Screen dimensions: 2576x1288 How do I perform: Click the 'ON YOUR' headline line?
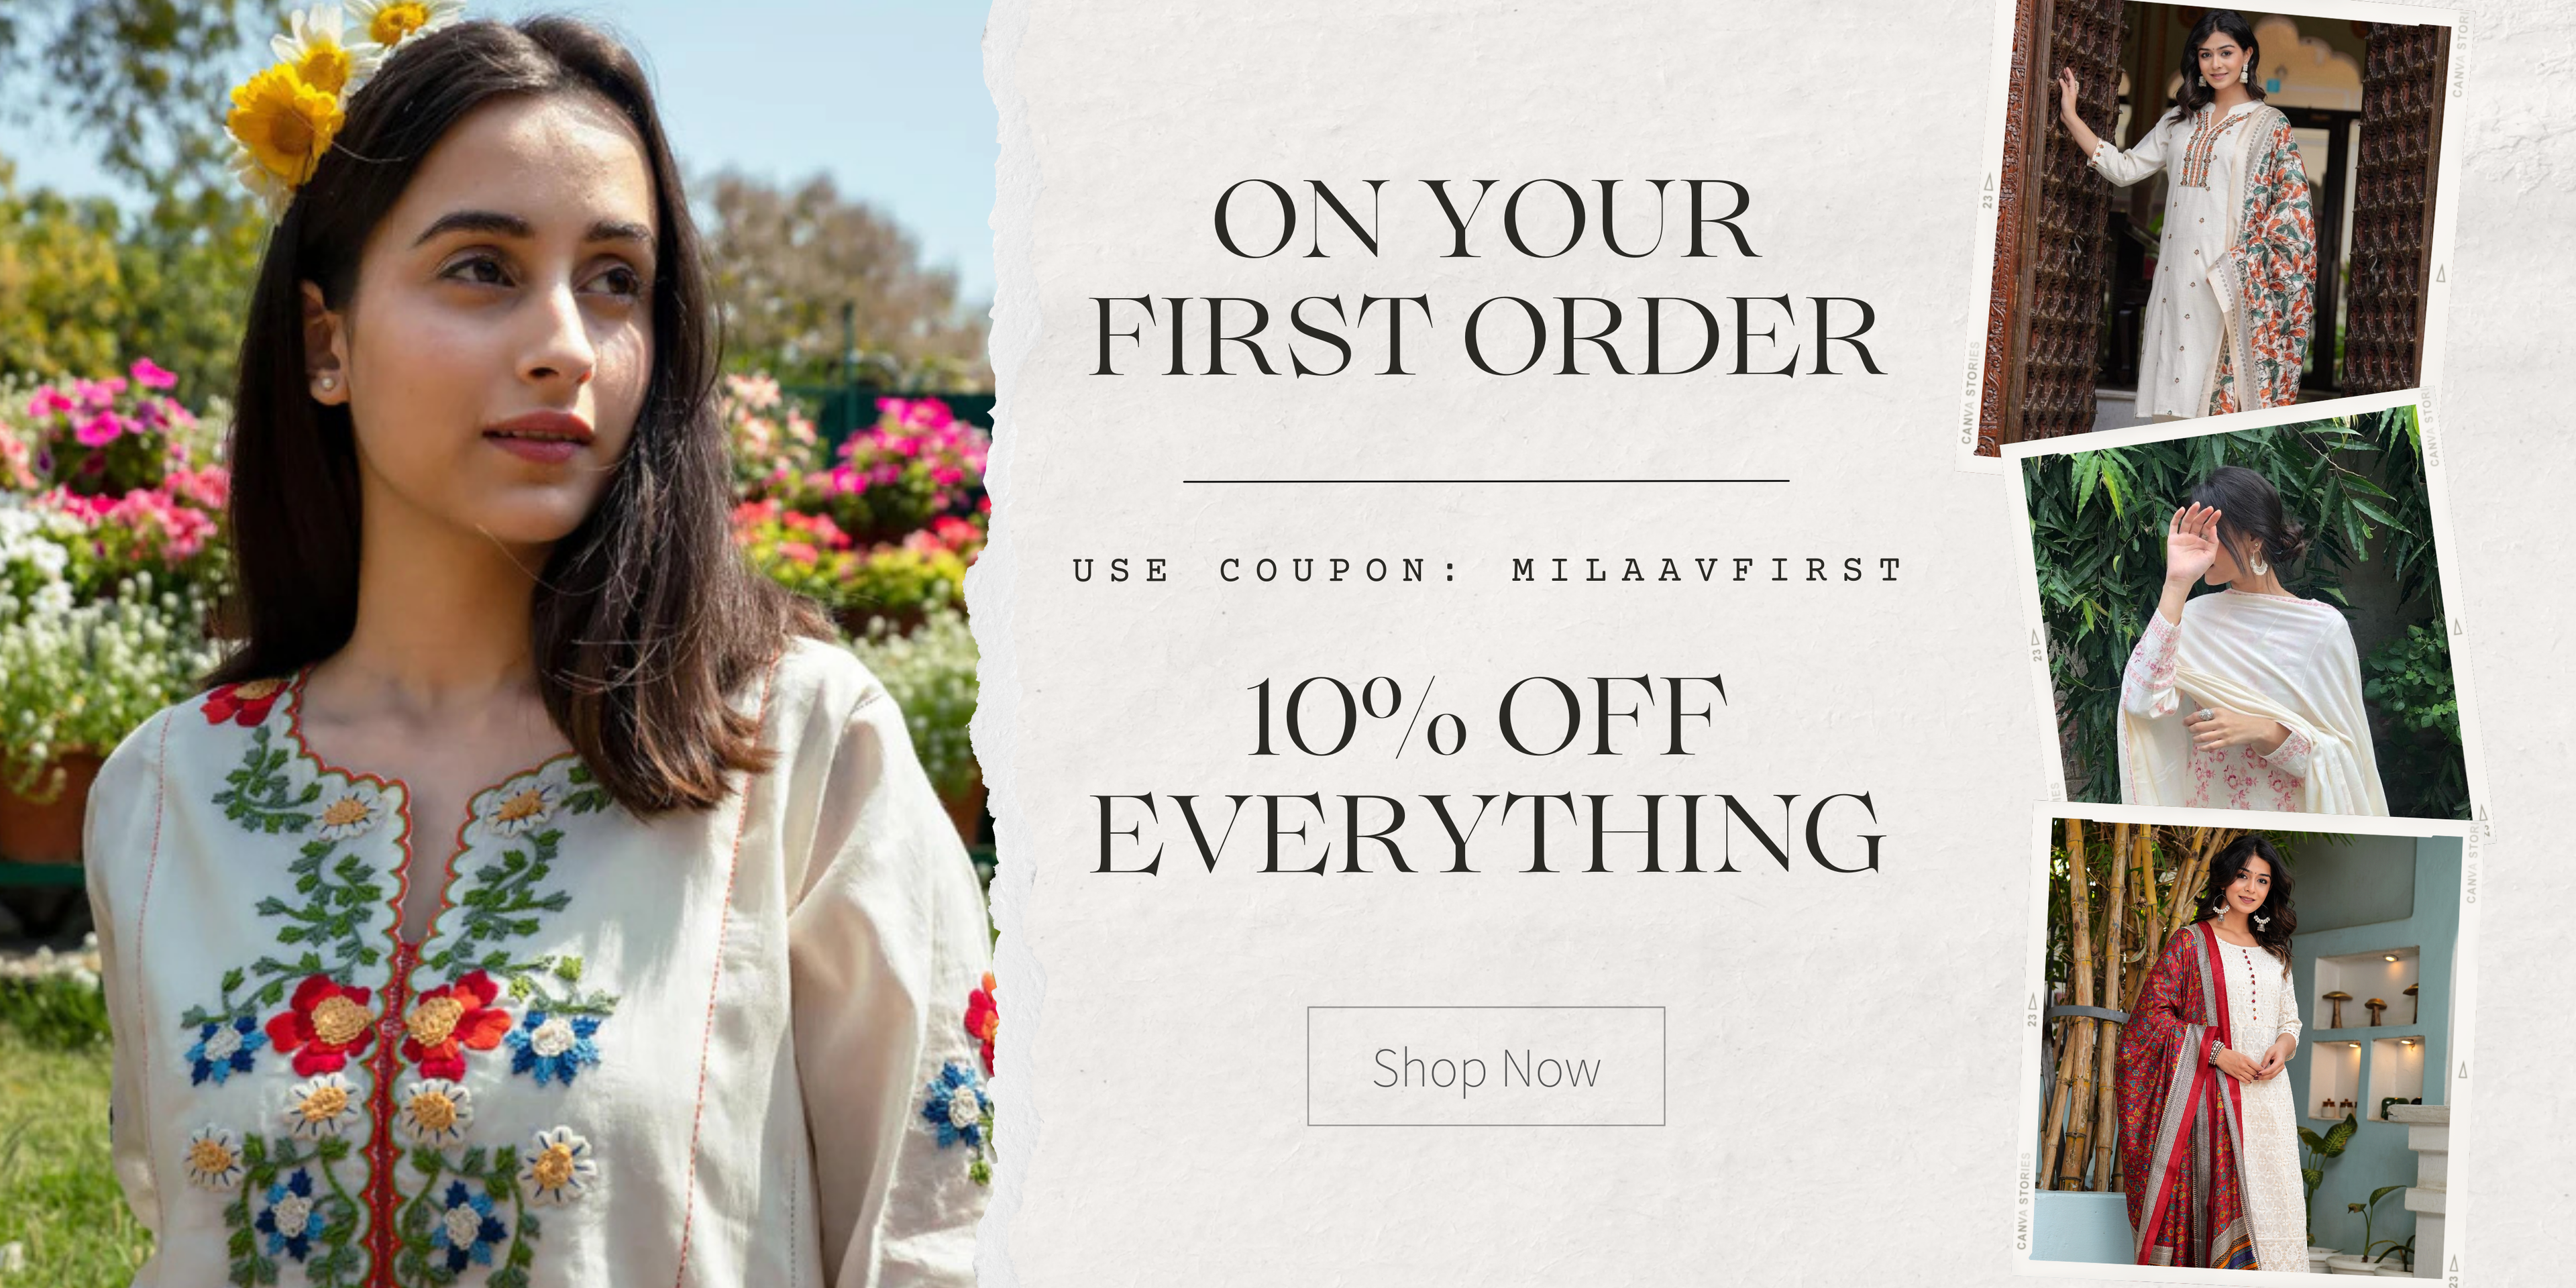[1486, 219]
